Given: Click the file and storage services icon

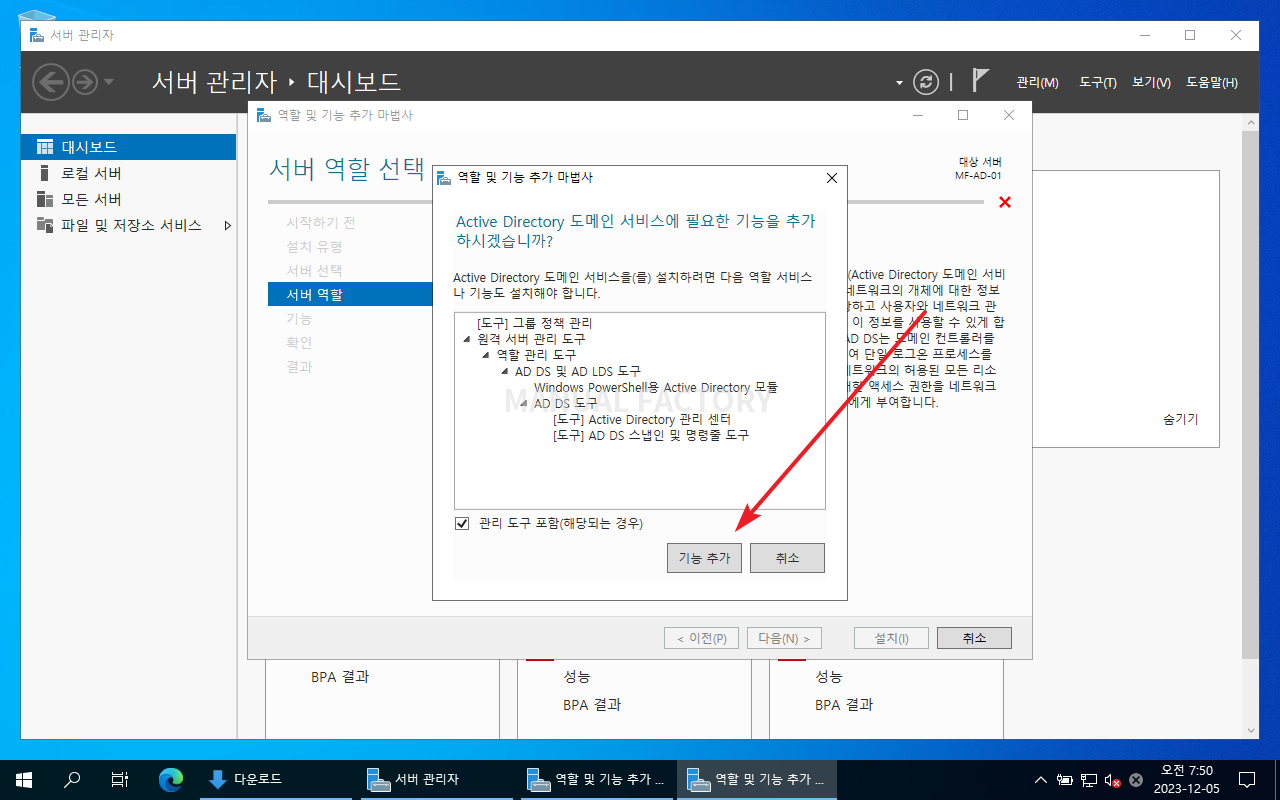Looking at the screenshot, I should [x=45, y=225].
